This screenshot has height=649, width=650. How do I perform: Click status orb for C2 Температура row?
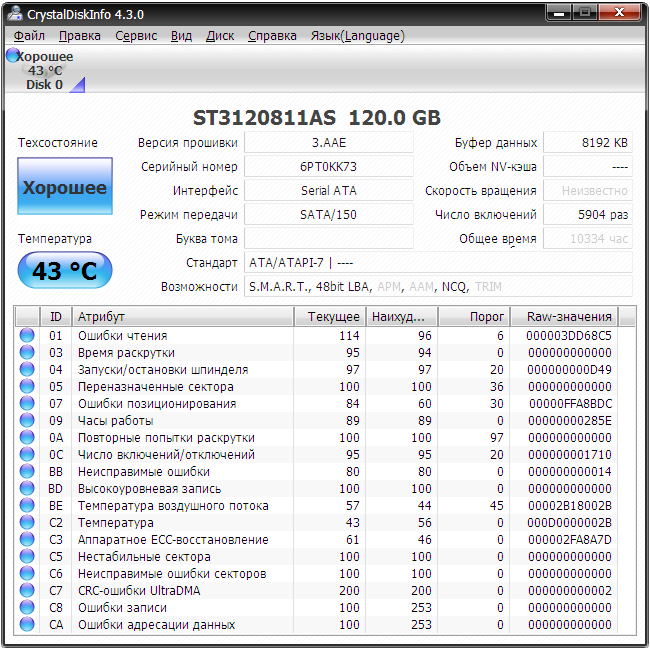click(27, 522)
